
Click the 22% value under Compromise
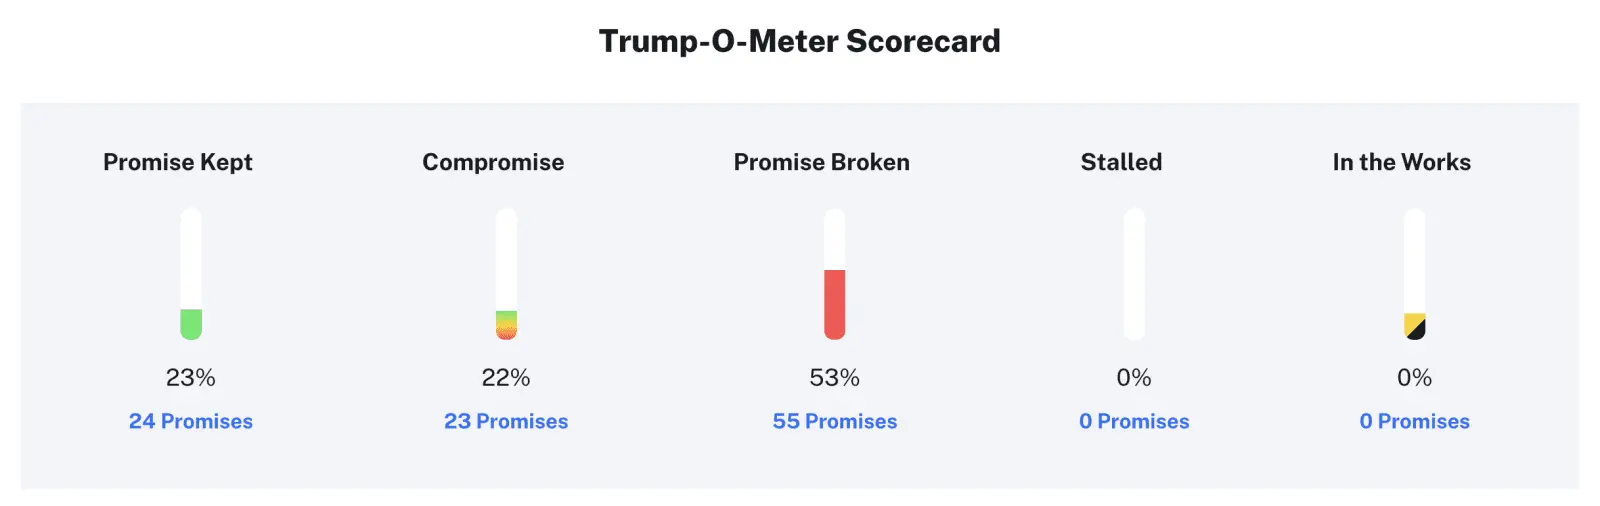pos(506,377)
